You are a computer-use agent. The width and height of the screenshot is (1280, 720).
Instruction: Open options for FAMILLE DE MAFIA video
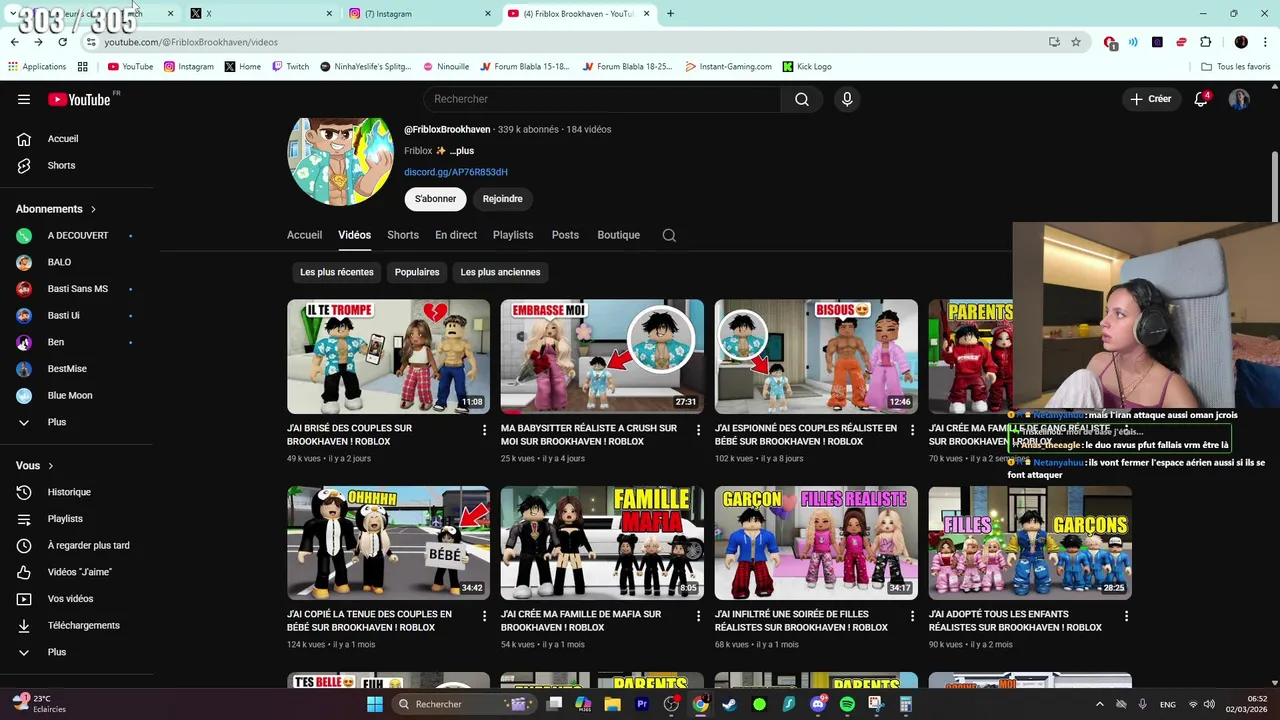point(698,616)
